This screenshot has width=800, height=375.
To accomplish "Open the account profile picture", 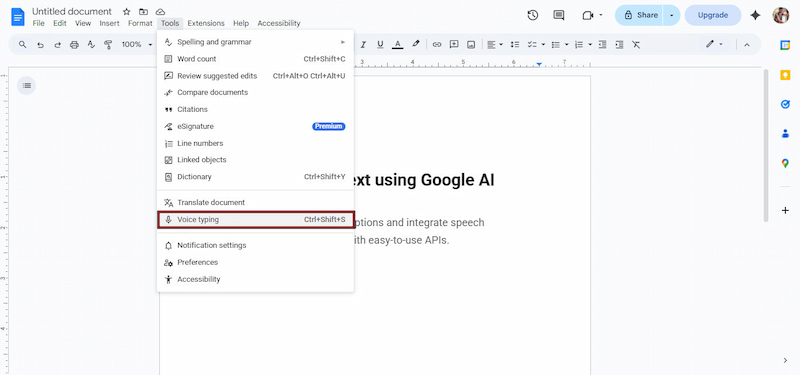I will [781, 15].
